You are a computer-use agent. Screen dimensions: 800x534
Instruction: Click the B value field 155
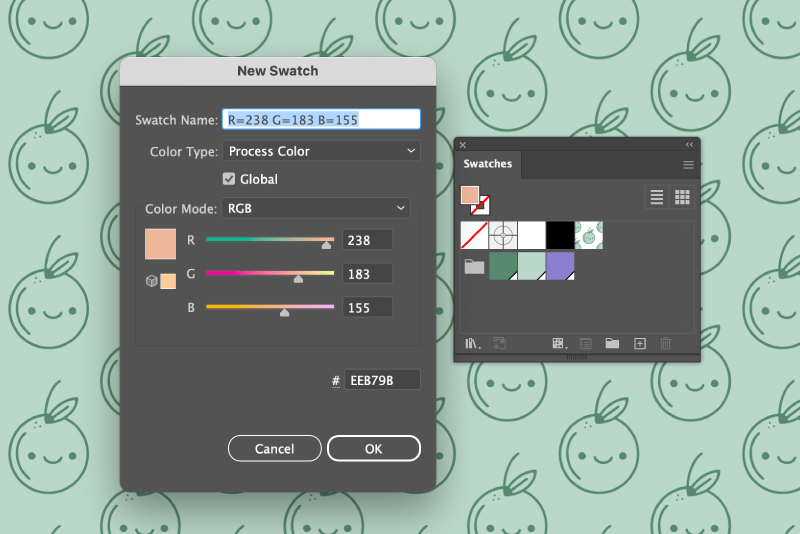click(367, 307)
